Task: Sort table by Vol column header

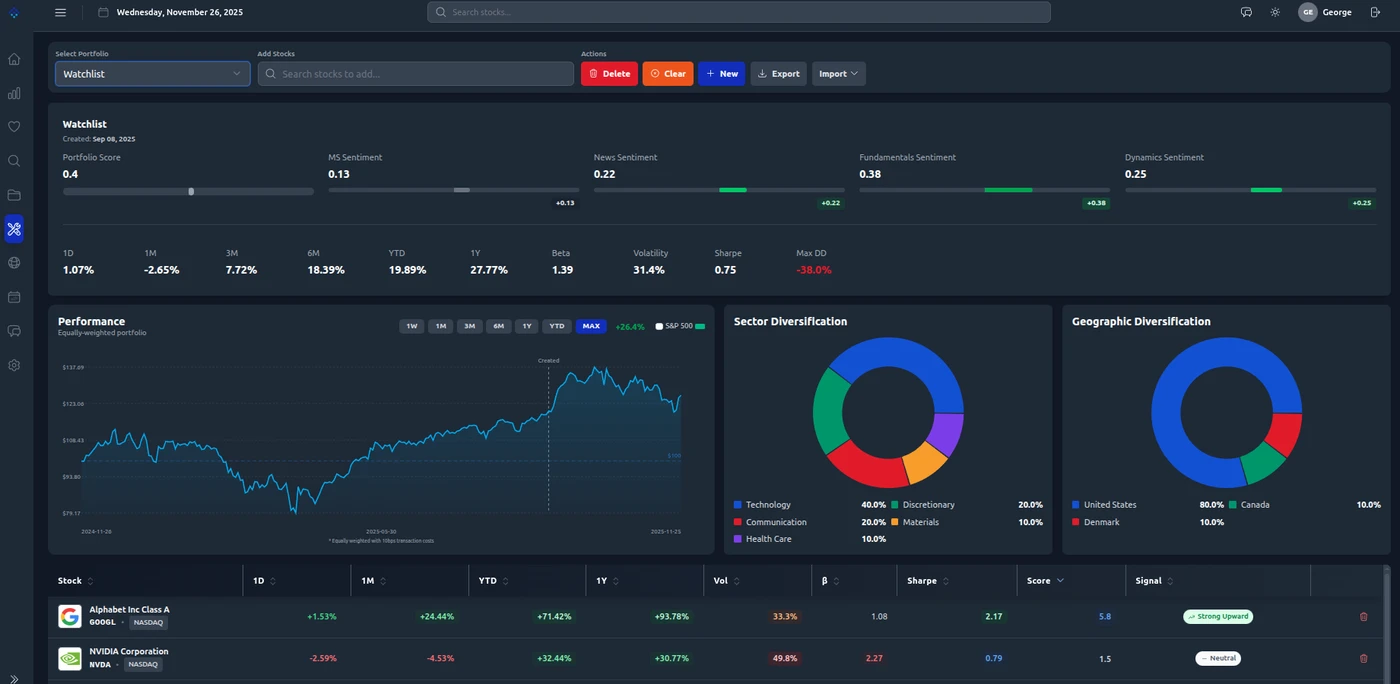Action: pos(726,581)
